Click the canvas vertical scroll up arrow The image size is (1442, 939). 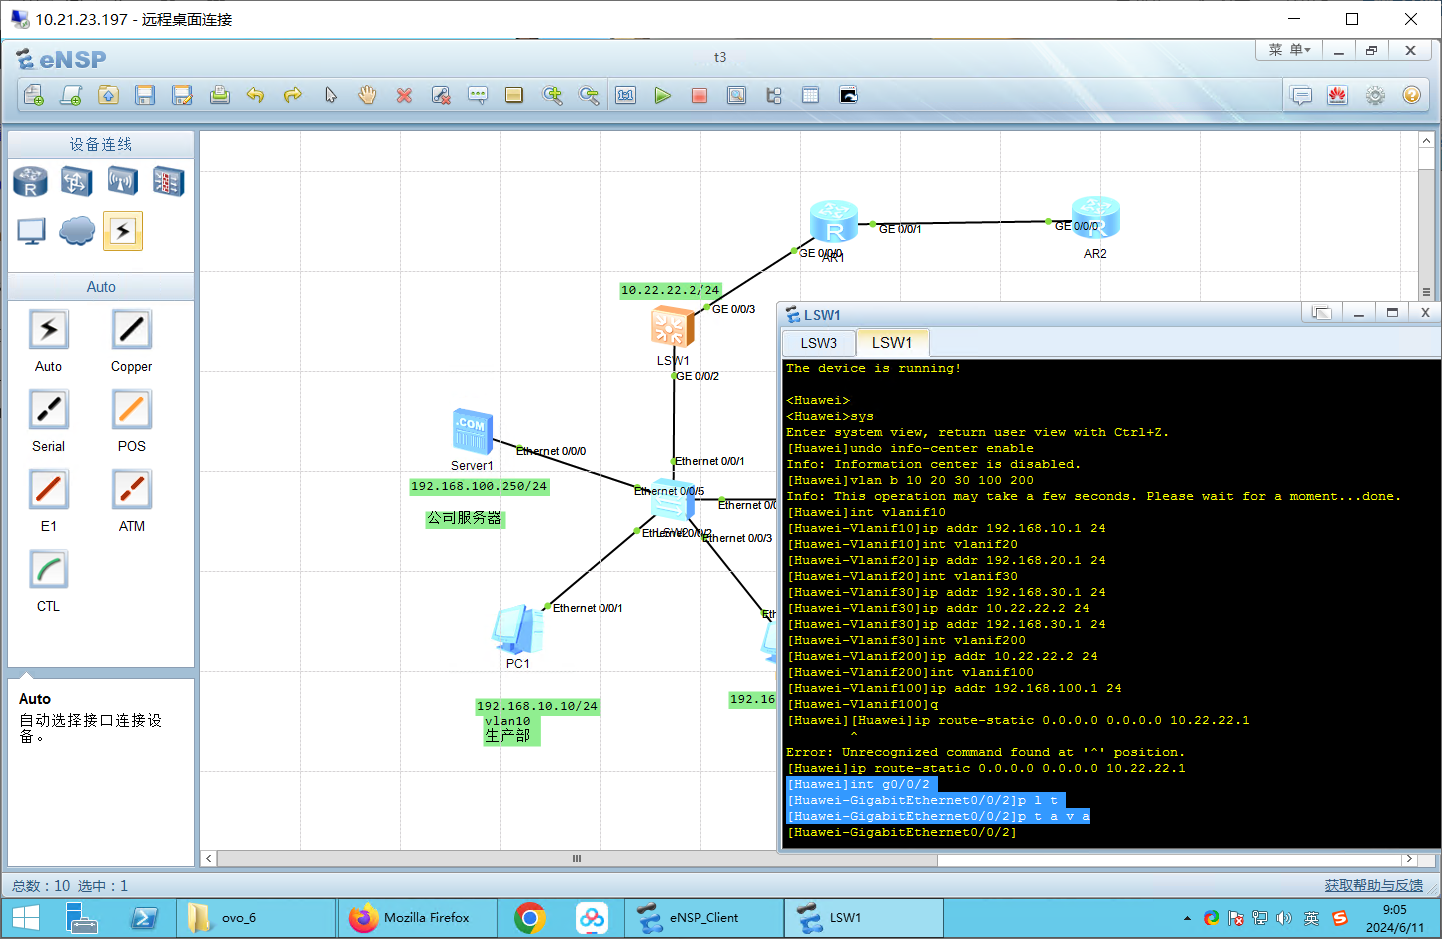(1426, 141)
